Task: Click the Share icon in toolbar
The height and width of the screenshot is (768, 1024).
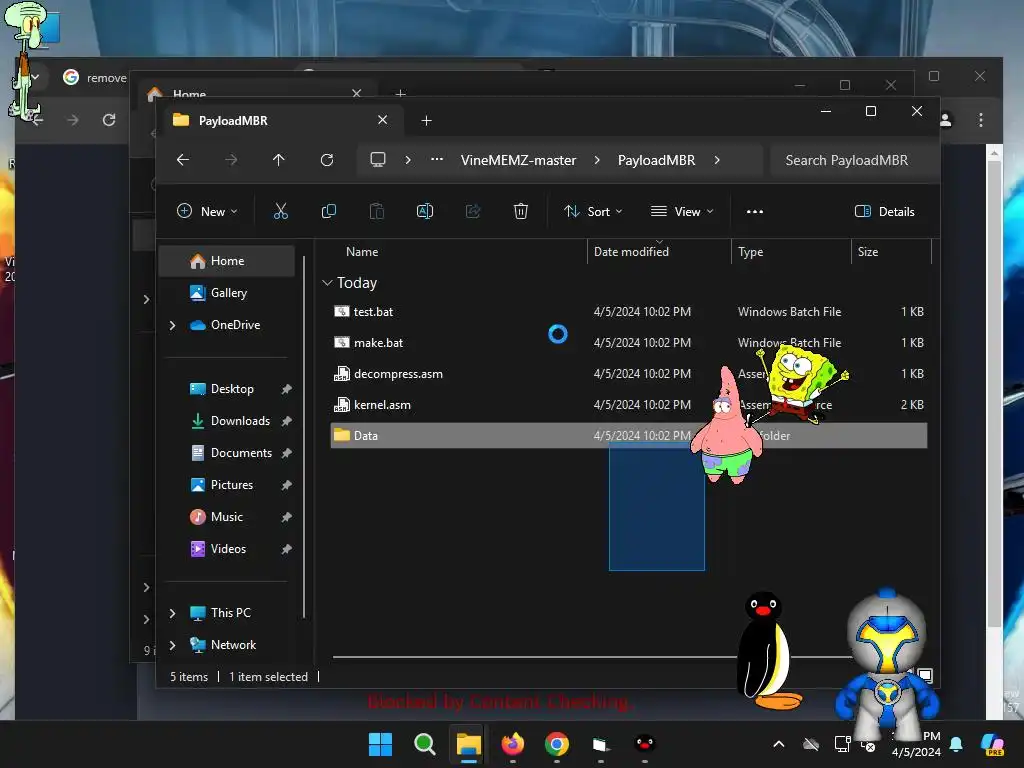Action: tap(473, 211)
